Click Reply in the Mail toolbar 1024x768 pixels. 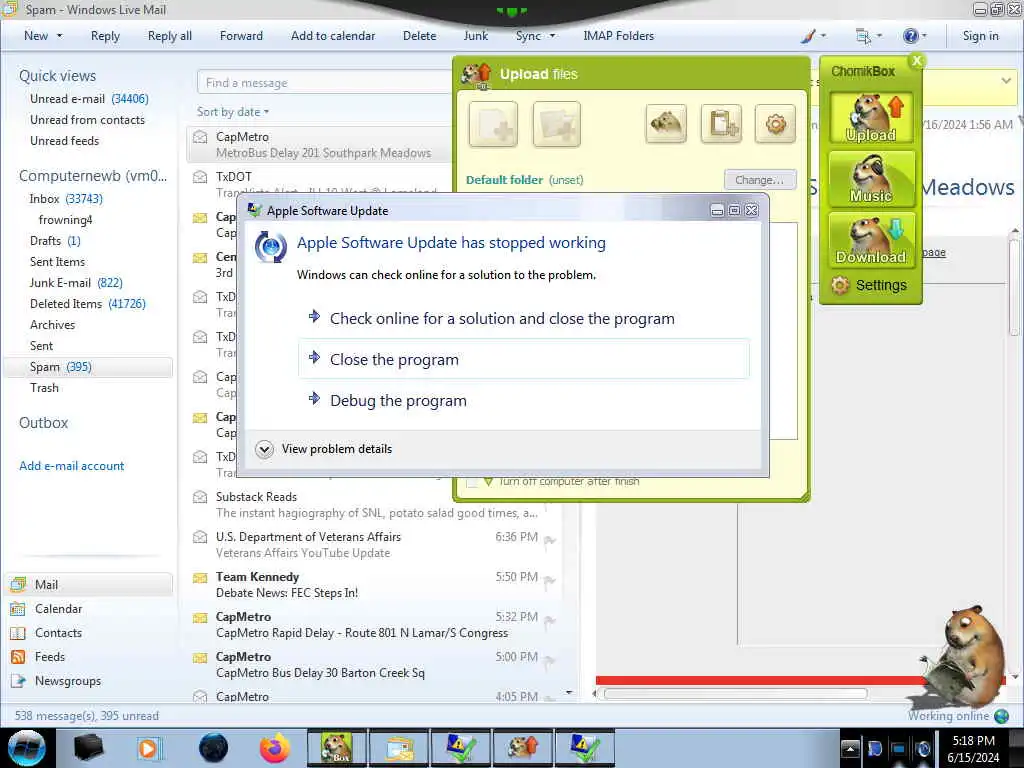[105, 36]
